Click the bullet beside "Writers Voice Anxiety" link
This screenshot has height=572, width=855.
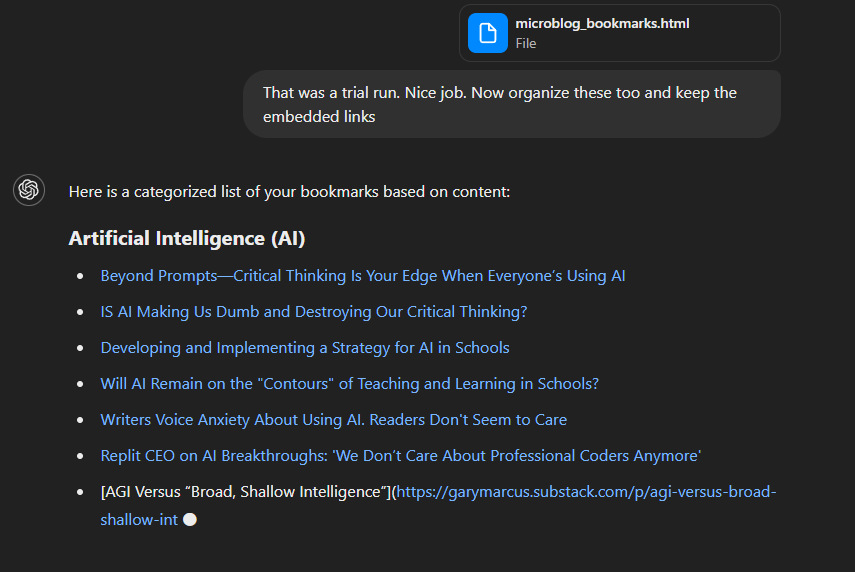click(80, 420)
